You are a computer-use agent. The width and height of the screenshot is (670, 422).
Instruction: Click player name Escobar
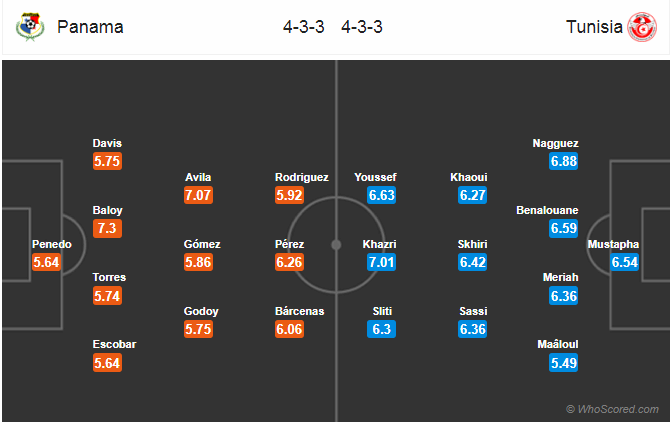coord(115,344)
